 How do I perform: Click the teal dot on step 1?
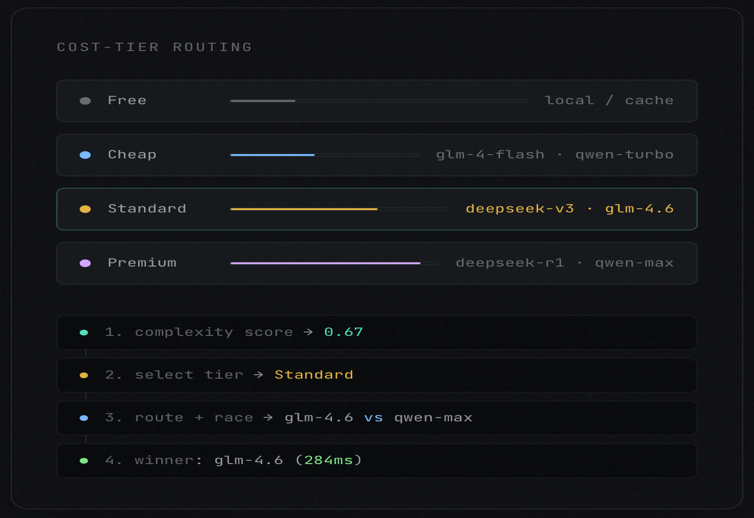[84, 332]
